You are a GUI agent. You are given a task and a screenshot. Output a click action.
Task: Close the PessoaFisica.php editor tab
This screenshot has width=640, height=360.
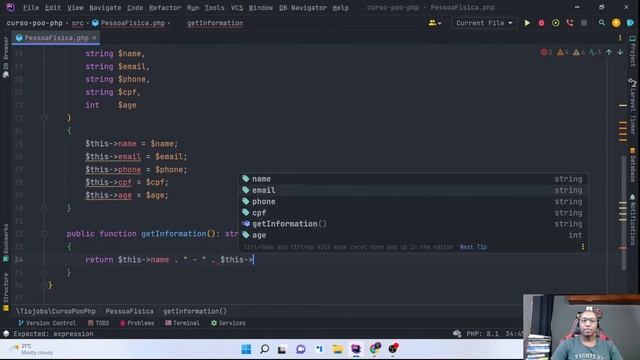pos(94,38)
